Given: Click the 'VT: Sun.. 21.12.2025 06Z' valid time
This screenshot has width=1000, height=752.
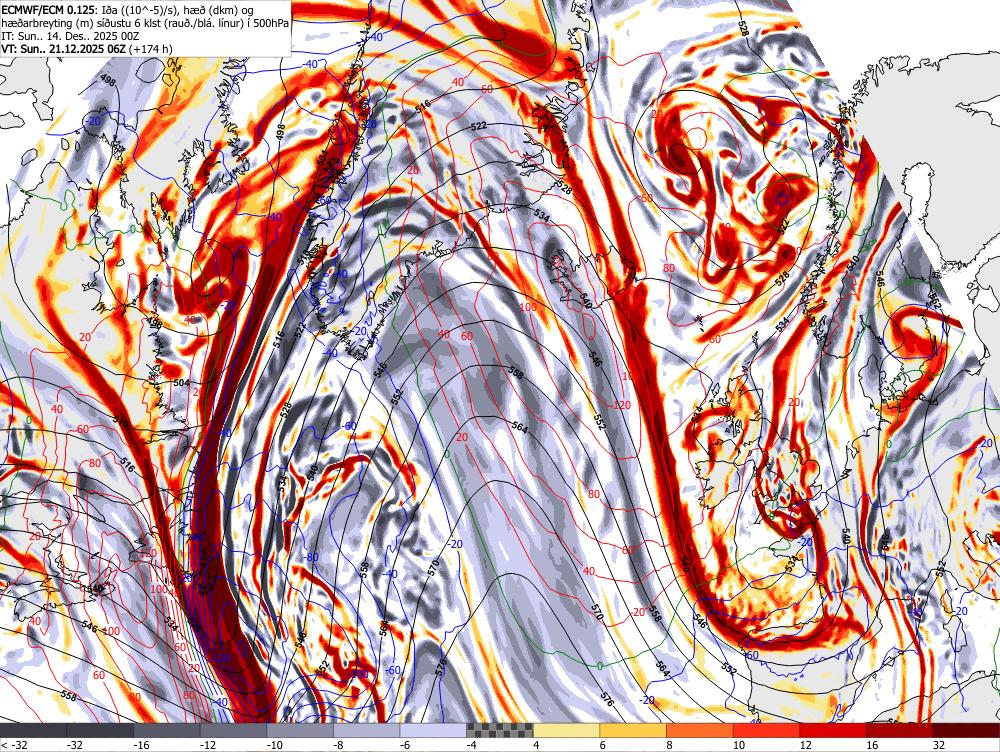Looking at the screenshot, I should (64, 48).
